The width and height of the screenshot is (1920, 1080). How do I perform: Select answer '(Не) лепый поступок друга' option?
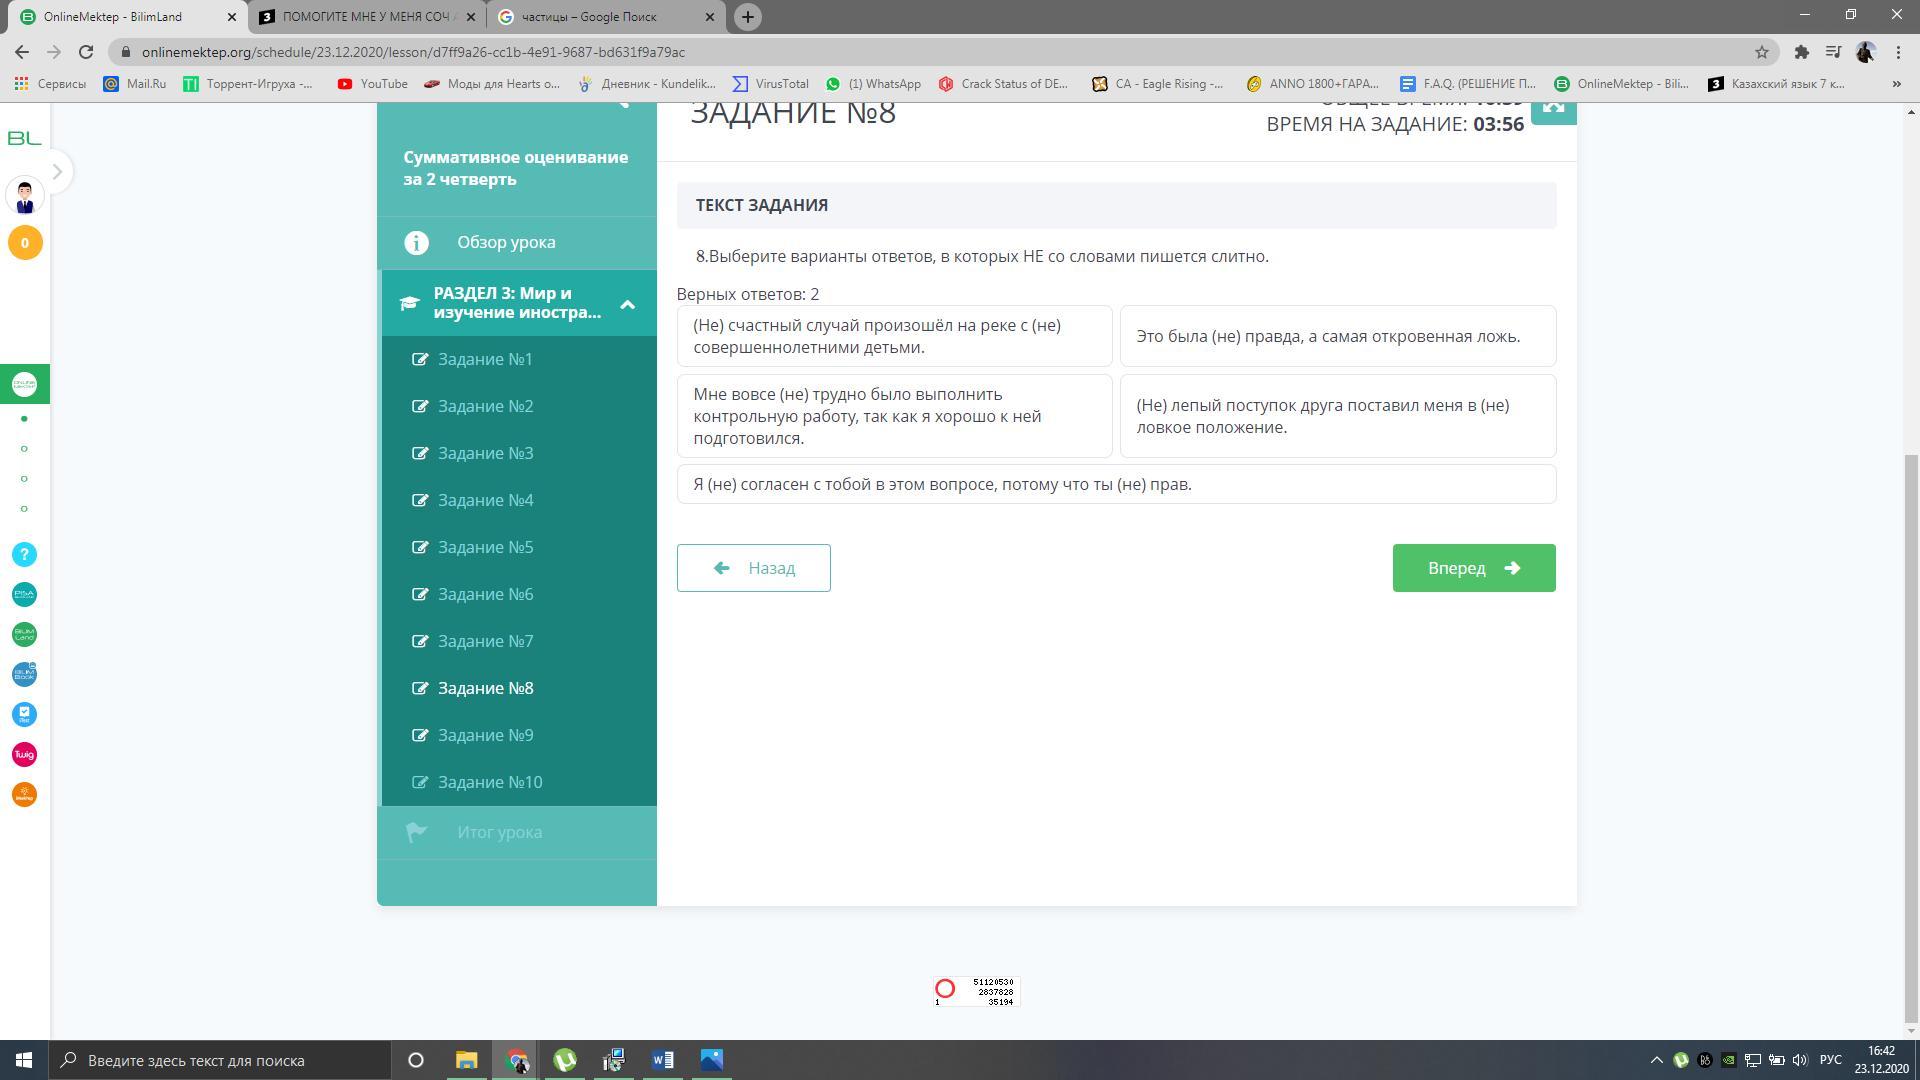point(1337,416)
